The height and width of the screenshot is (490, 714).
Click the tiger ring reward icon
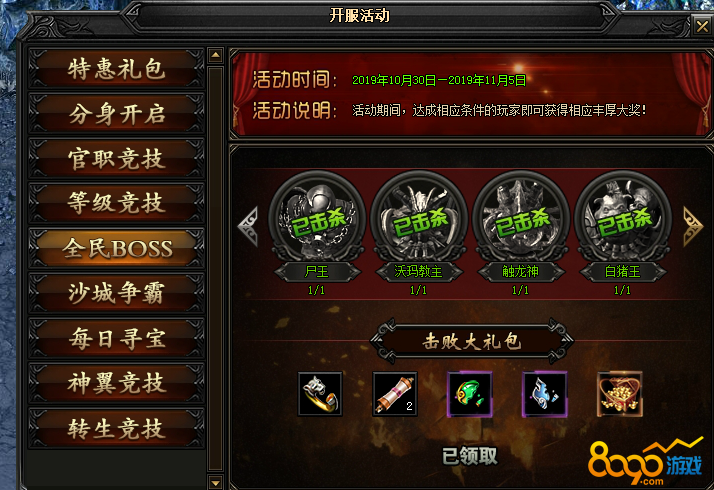pyautogui.click(x=320, y=394)
